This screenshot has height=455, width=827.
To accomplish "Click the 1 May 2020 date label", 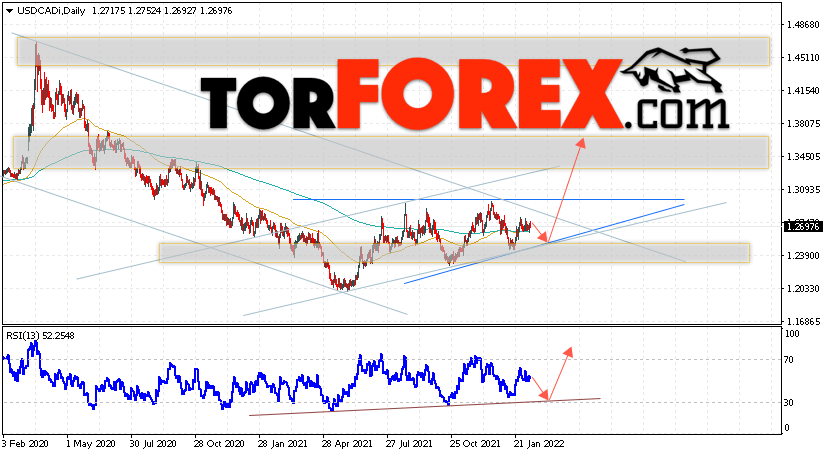I will pyautogui.click(x=91, y=444).
